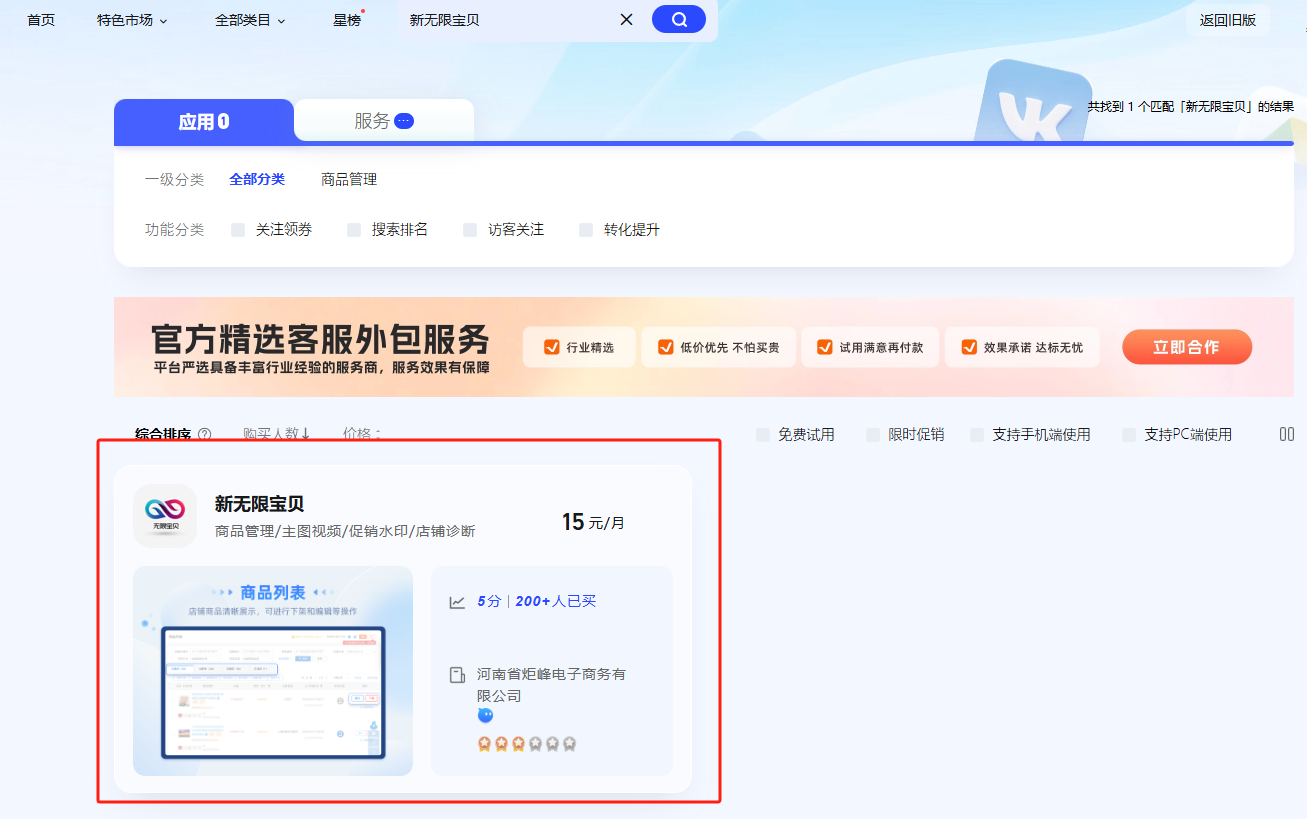Screen dimensions: 1307x819
Task: Select the 应用 tab
Action: 204,121
